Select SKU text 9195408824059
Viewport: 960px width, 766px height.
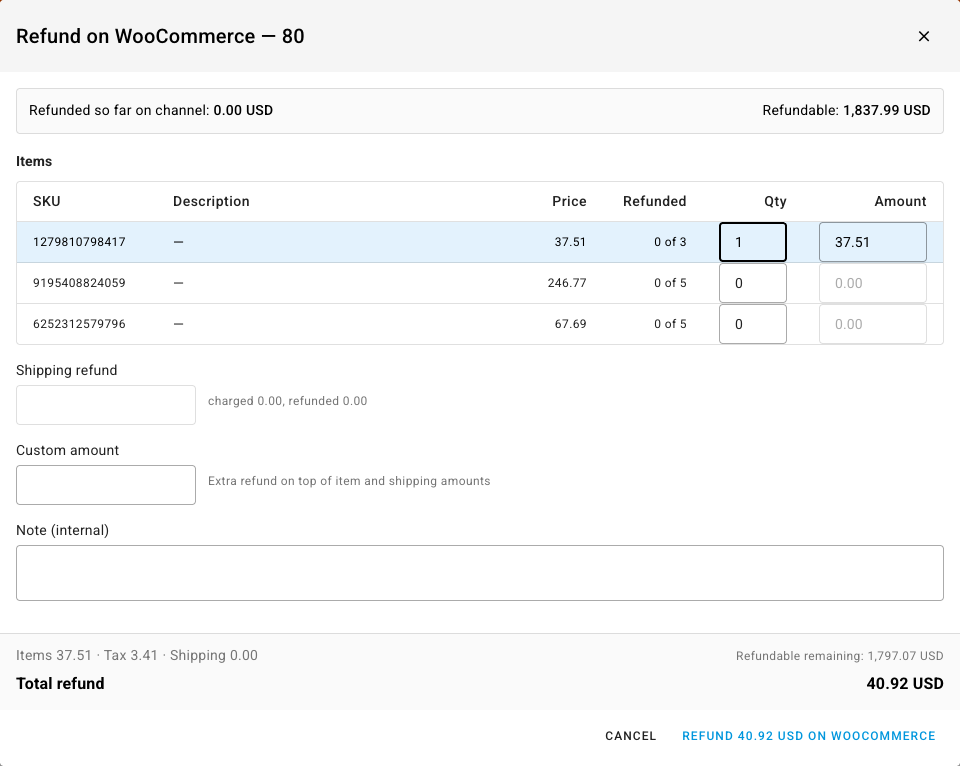(79, 283)
